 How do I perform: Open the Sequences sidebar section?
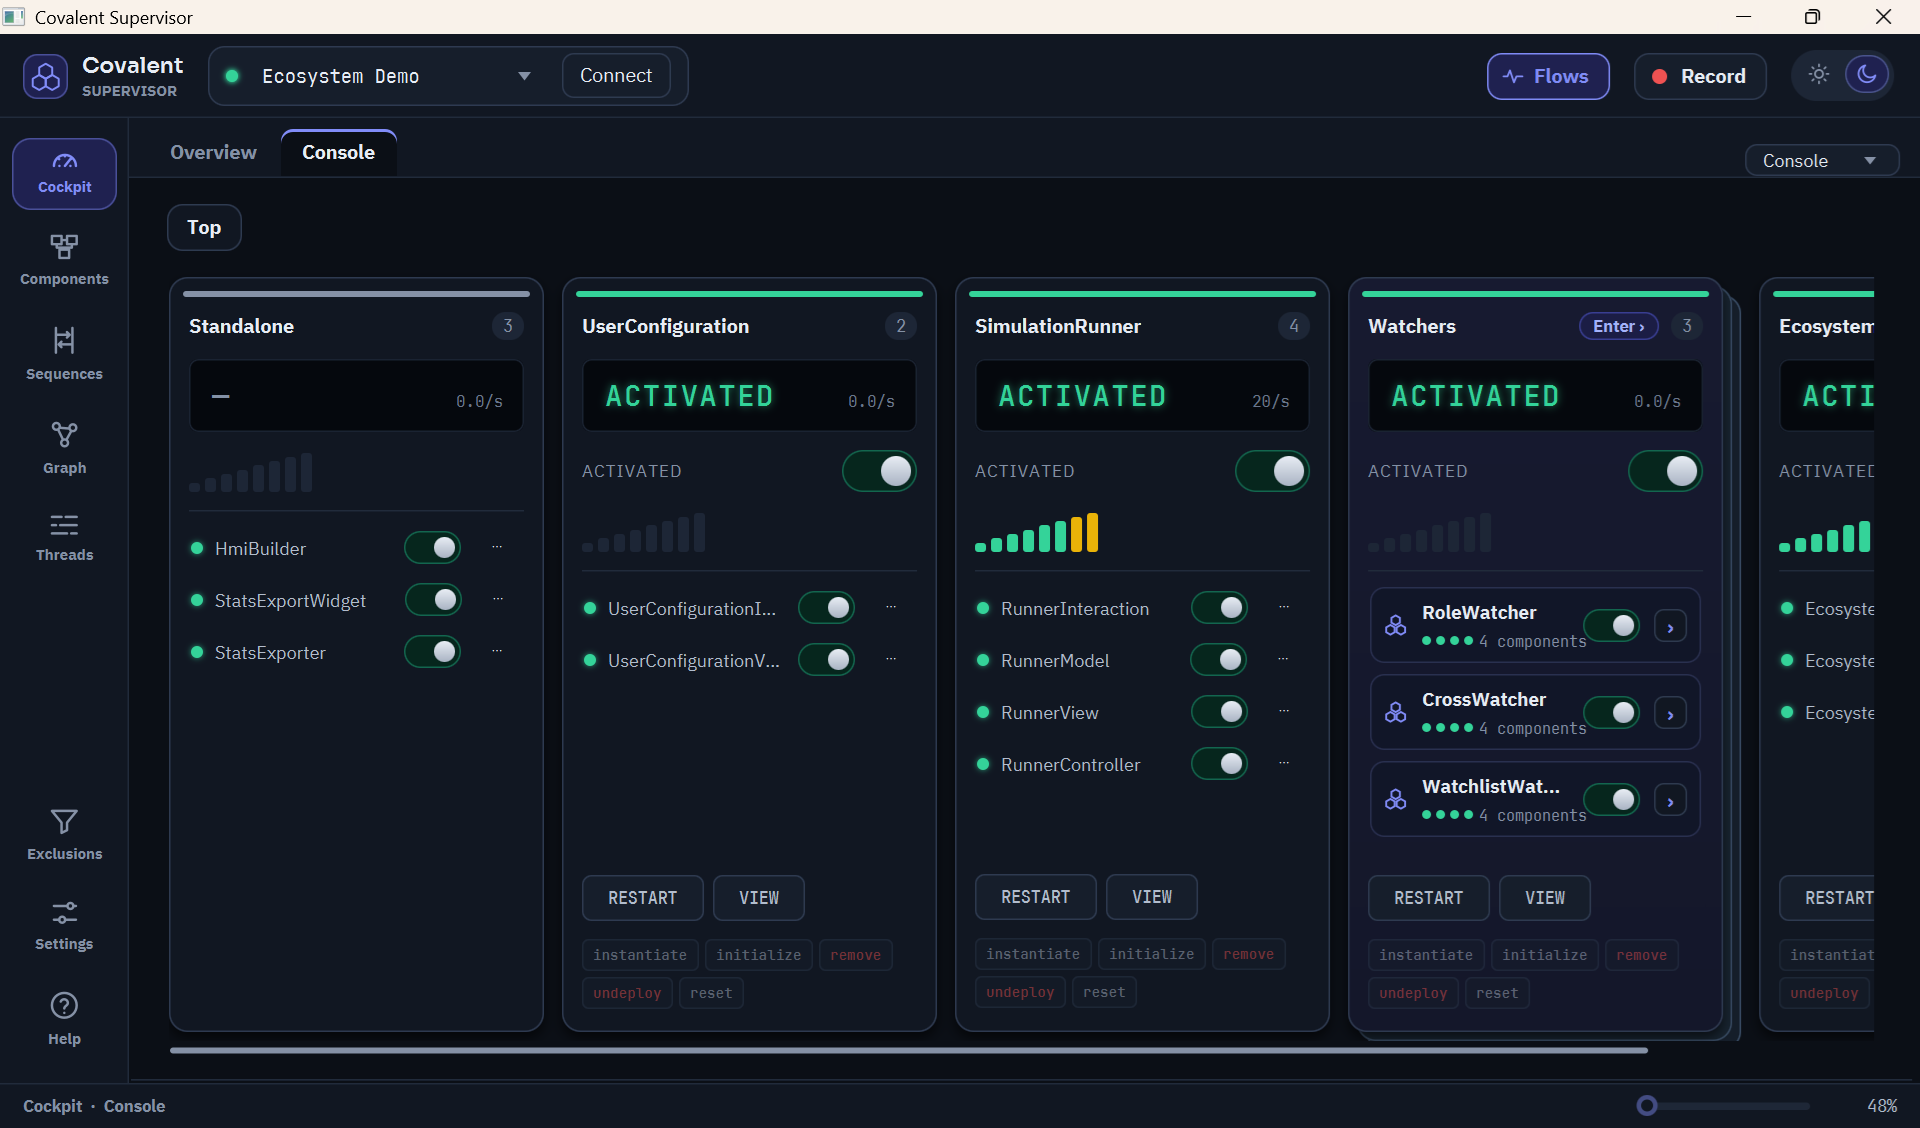(64, 354)
